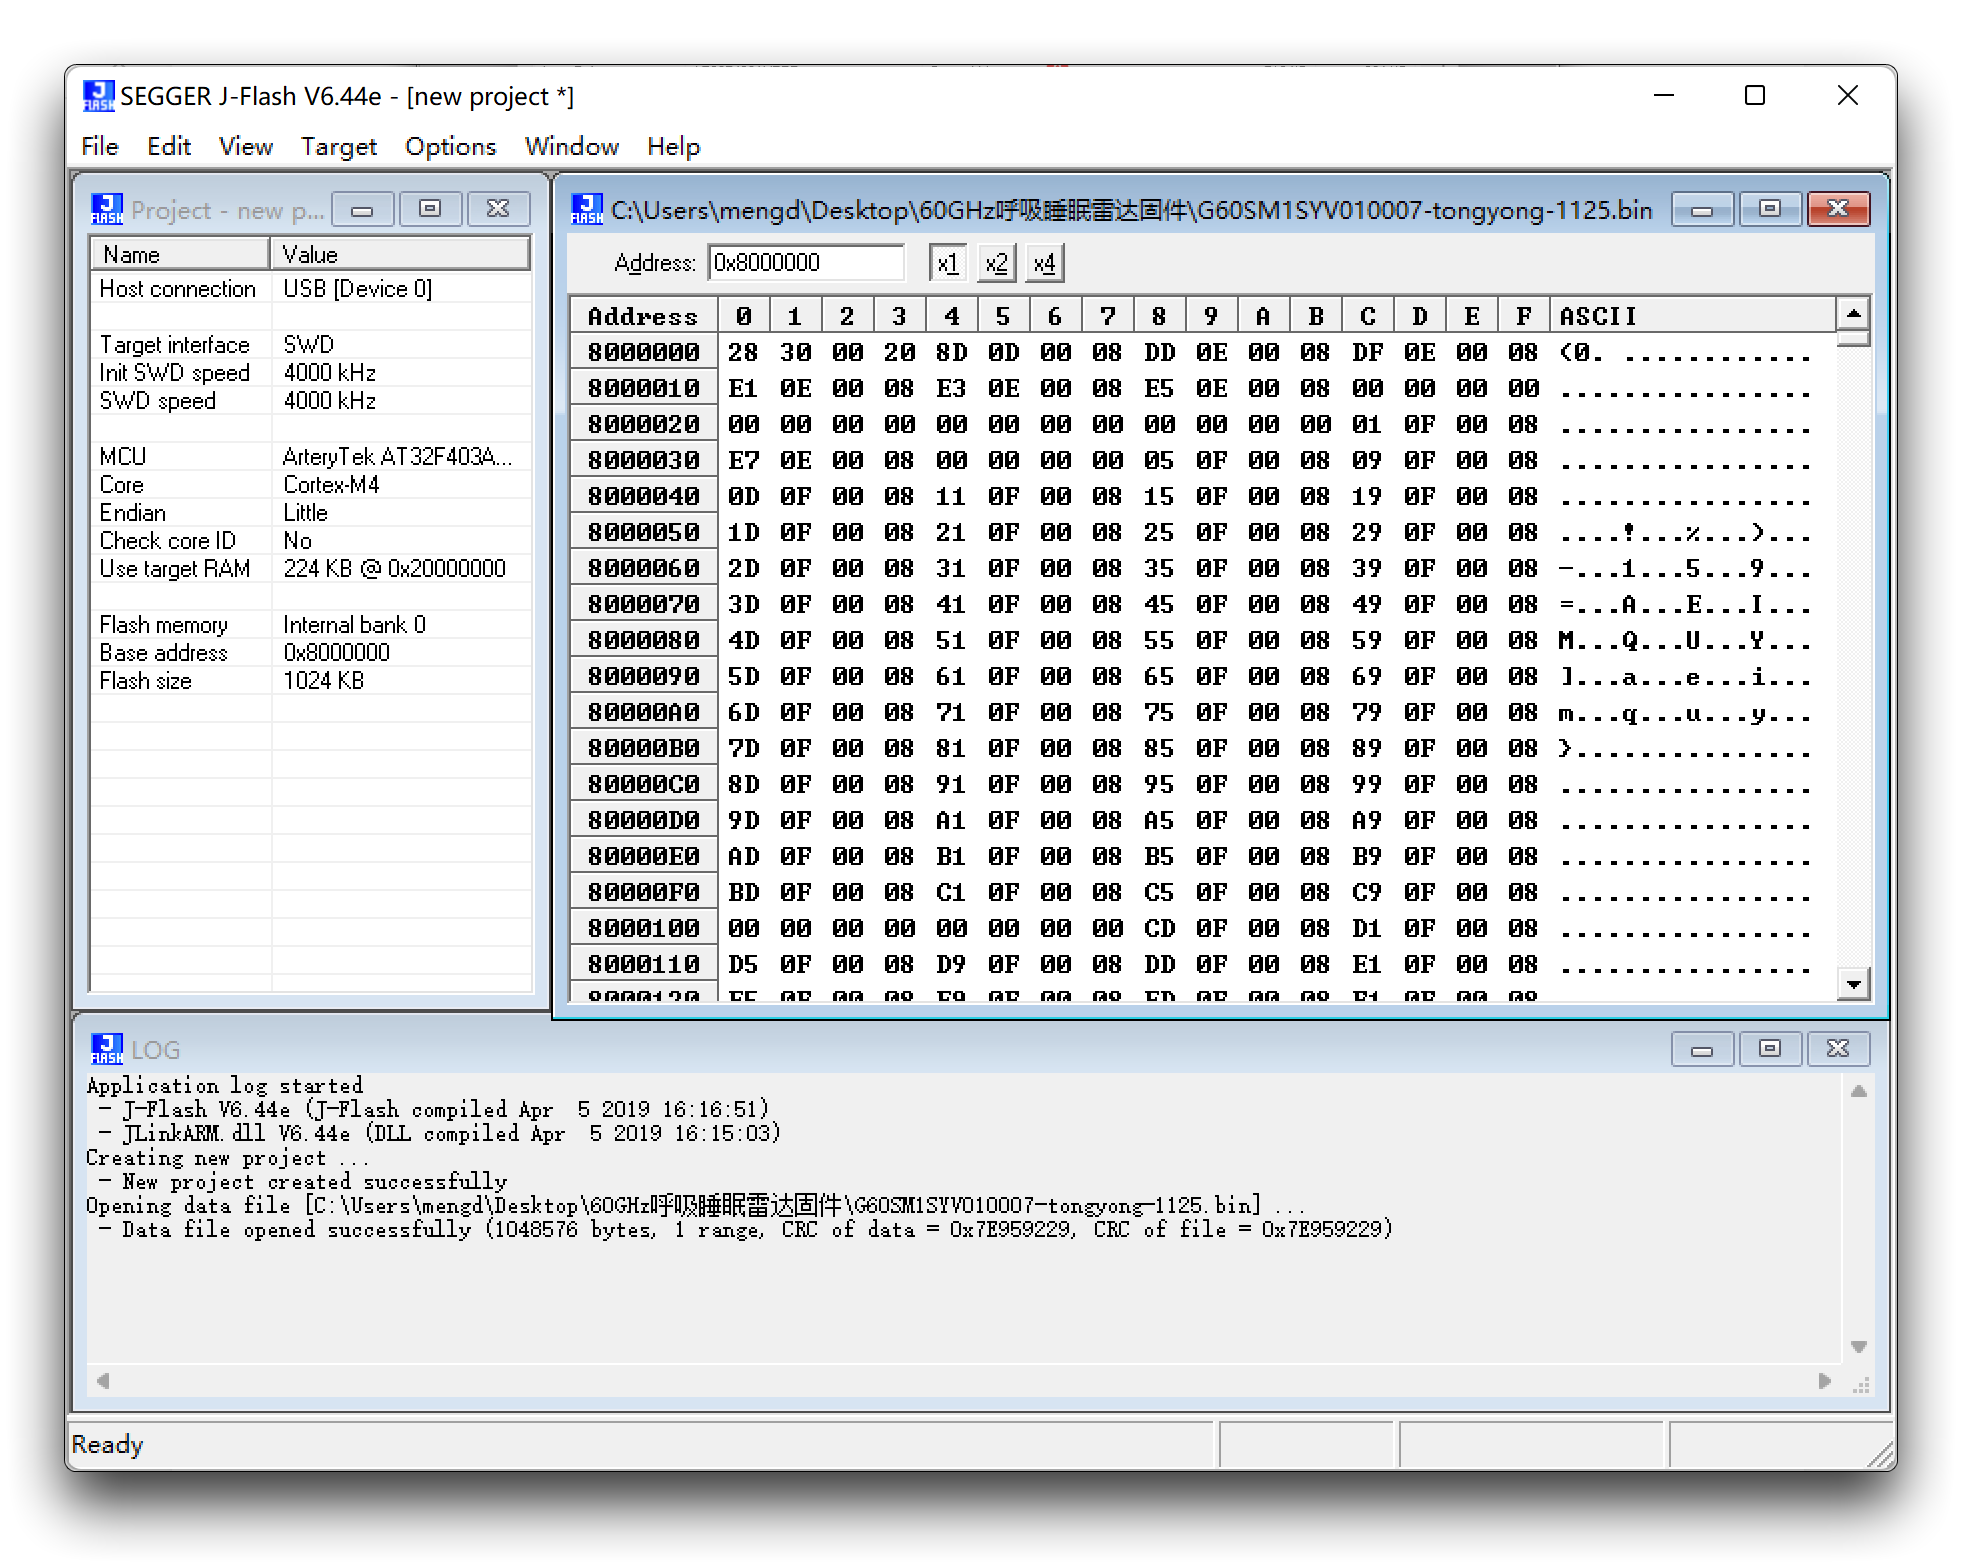Minimize the LOG window

coord(1702,1049)
